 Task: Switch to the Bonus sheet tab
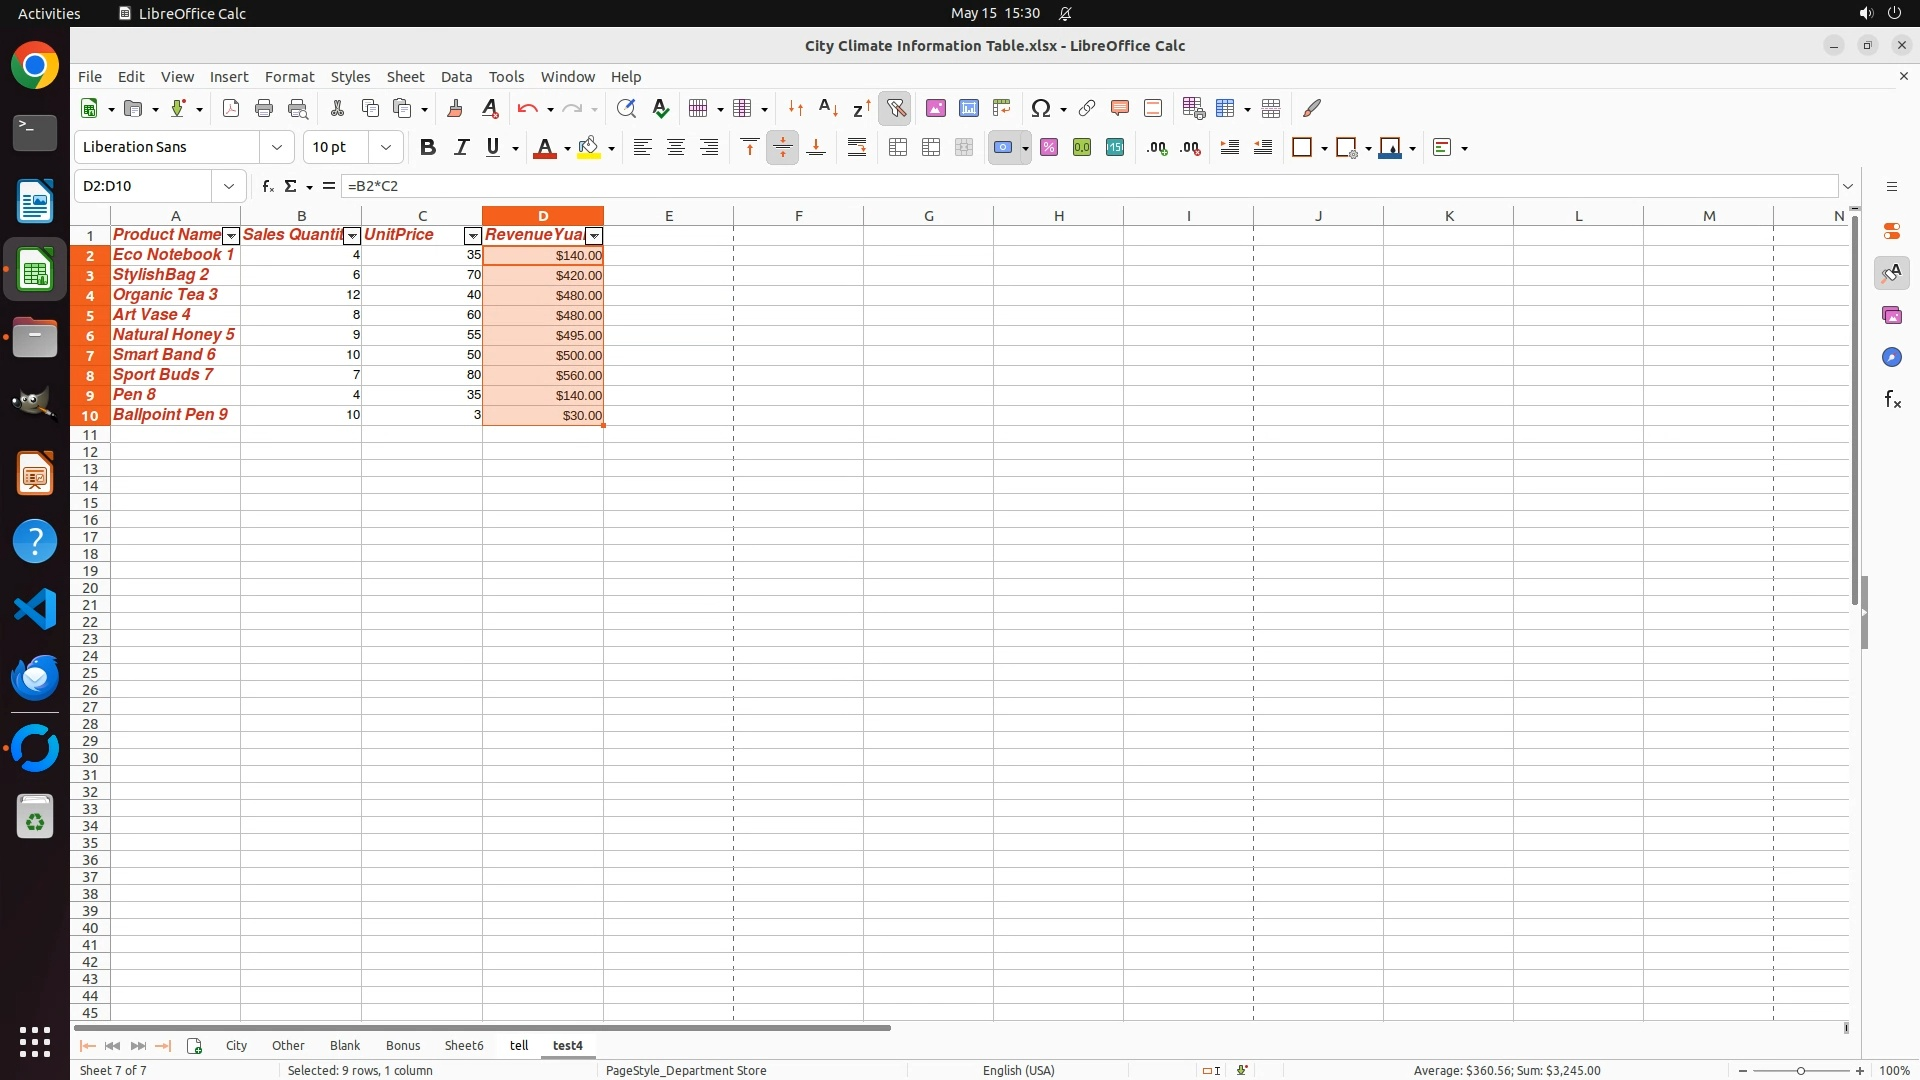[402, 1045]
